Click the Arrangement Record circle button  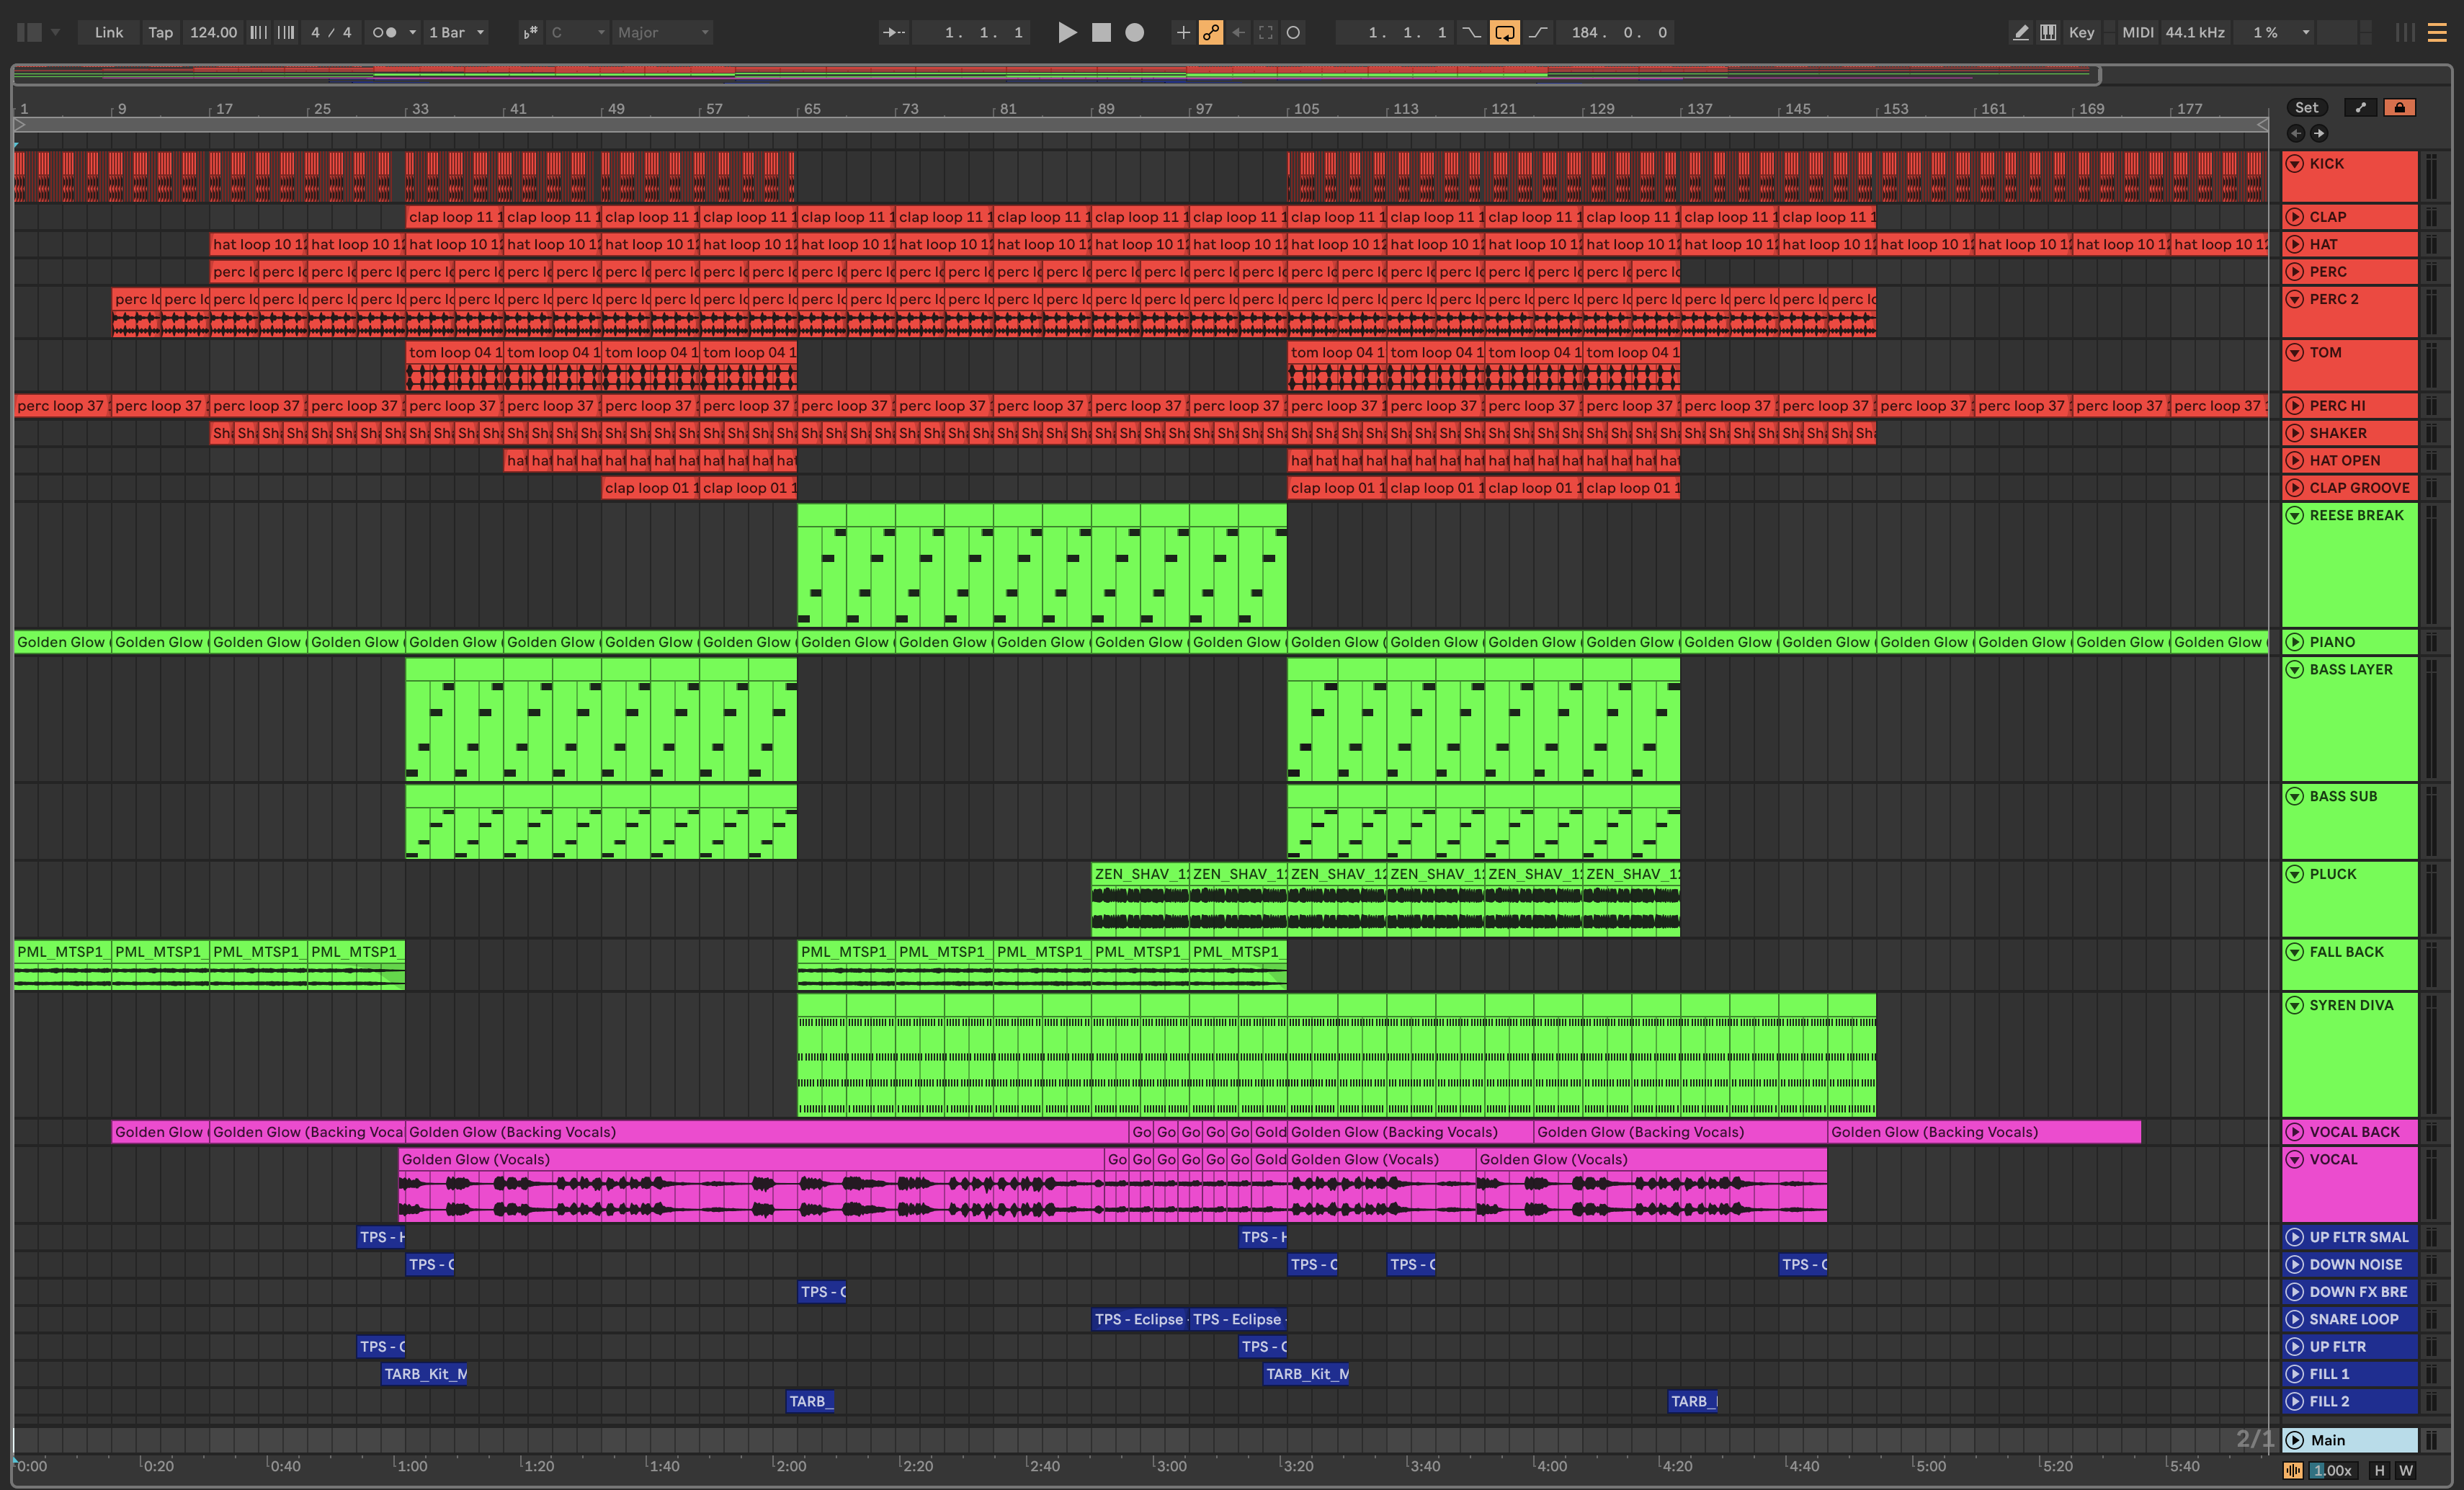pos(1134,33)
